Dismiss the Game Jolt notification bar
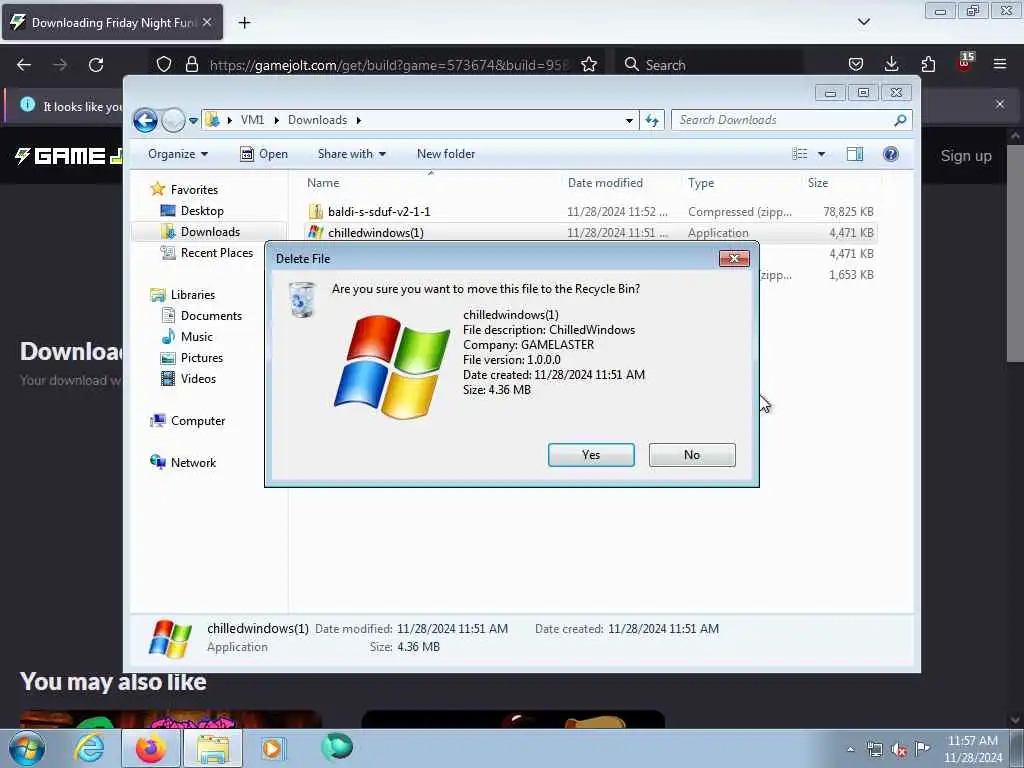This screenshot has width=1024, height=768. coord(999,104)
